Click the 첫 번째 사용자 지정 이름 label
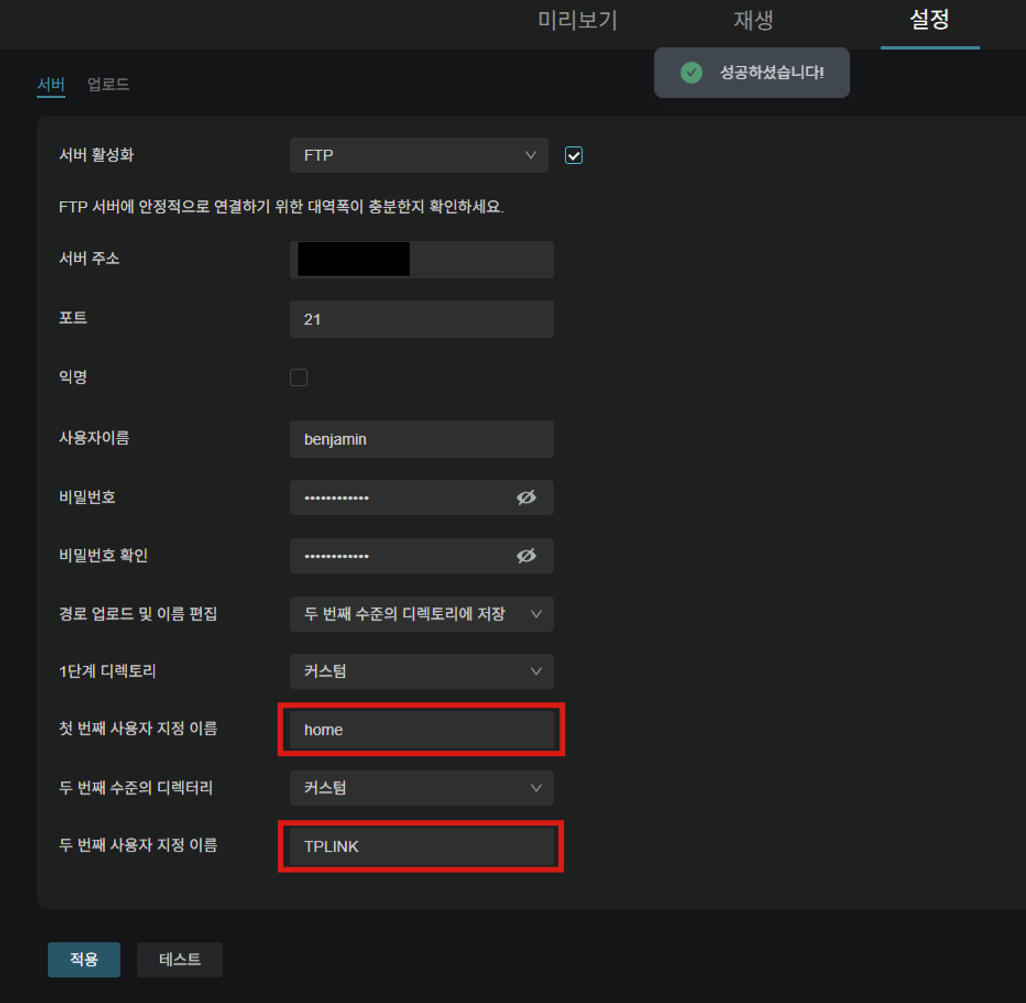The width and height of the screenshot is (1026, 1003). pyautogui.click(x=138, y=728)
